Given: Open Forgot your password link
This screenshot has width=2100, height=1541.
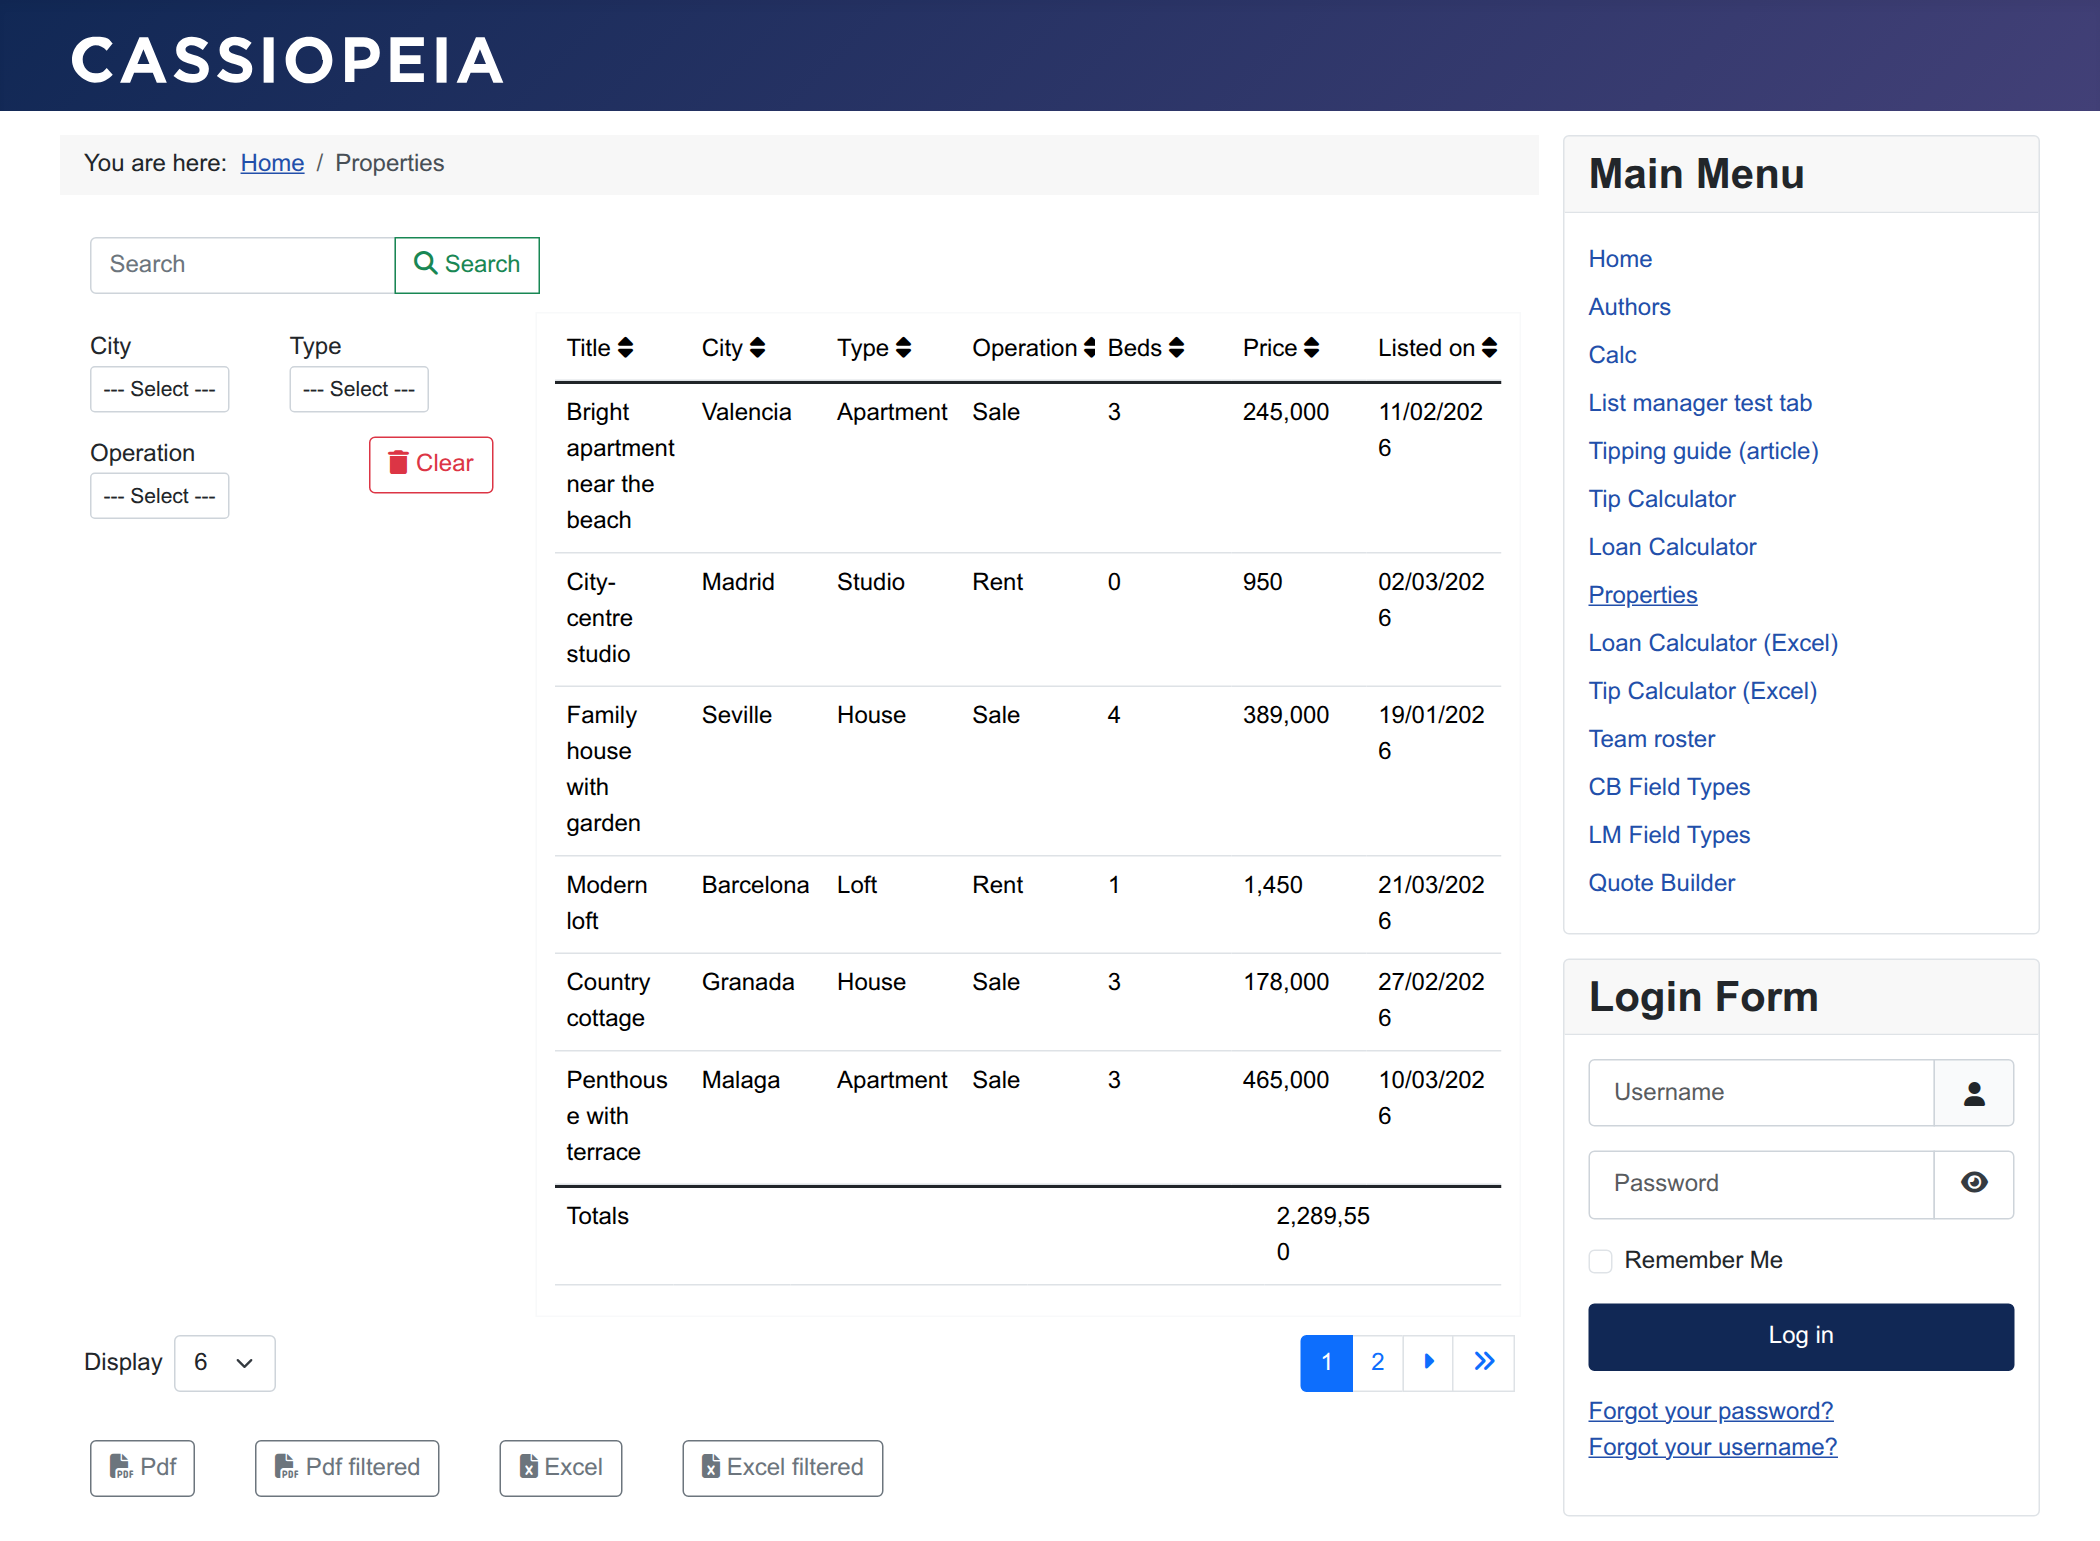Looking at the screenshot, I should pos(1711,1411).
